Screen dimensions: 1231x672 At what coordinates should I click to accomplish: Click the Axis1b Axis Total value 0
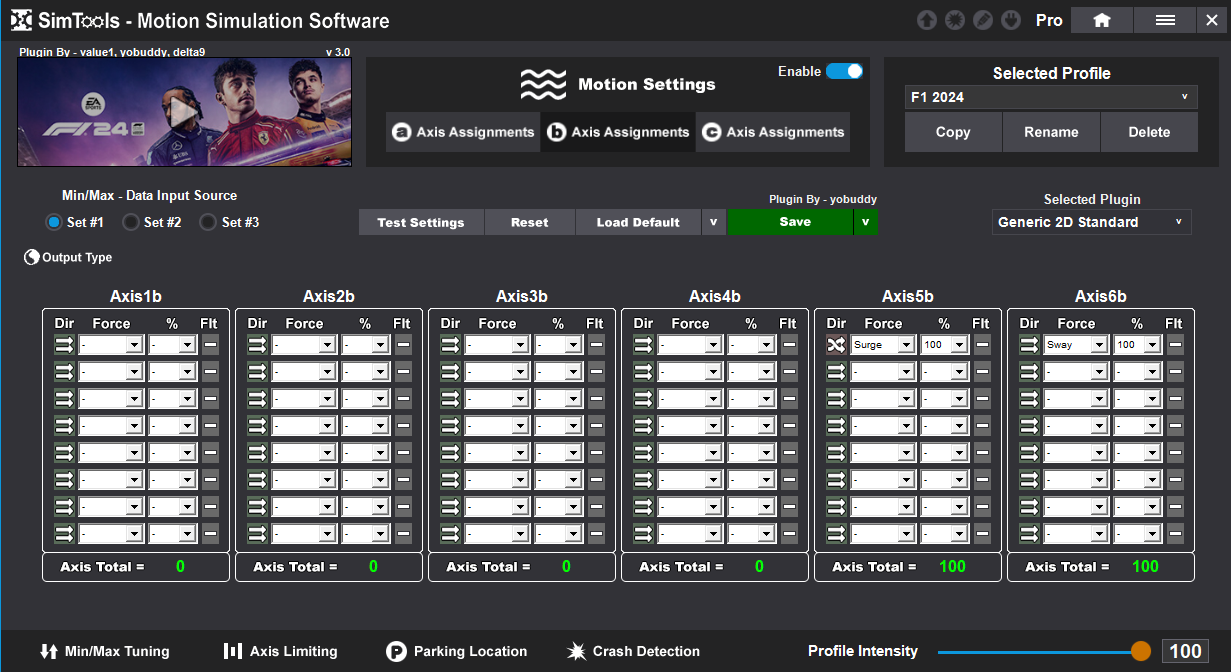pos(180,566)
